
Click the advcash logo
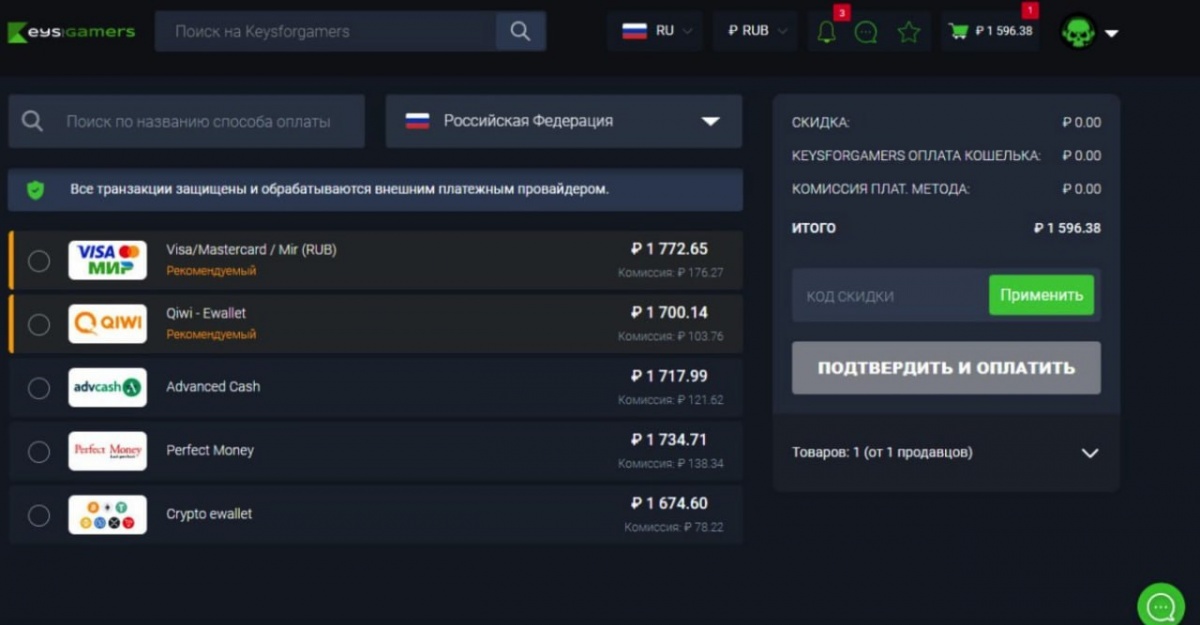click(x=107, y=387)
